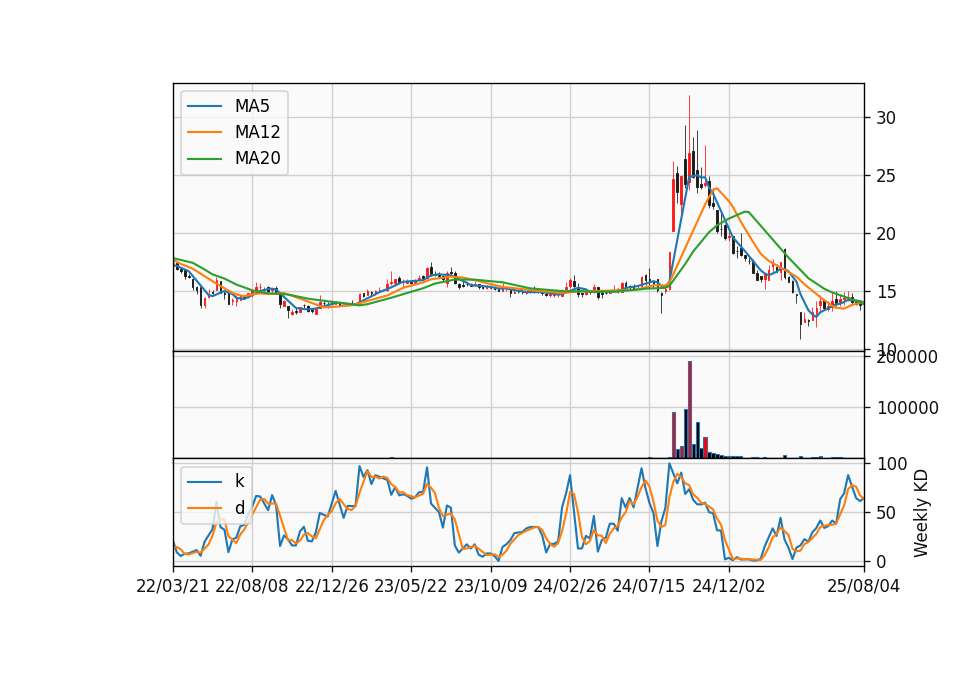Click the blue MA5 legend line sample

[x=204, y=106]
